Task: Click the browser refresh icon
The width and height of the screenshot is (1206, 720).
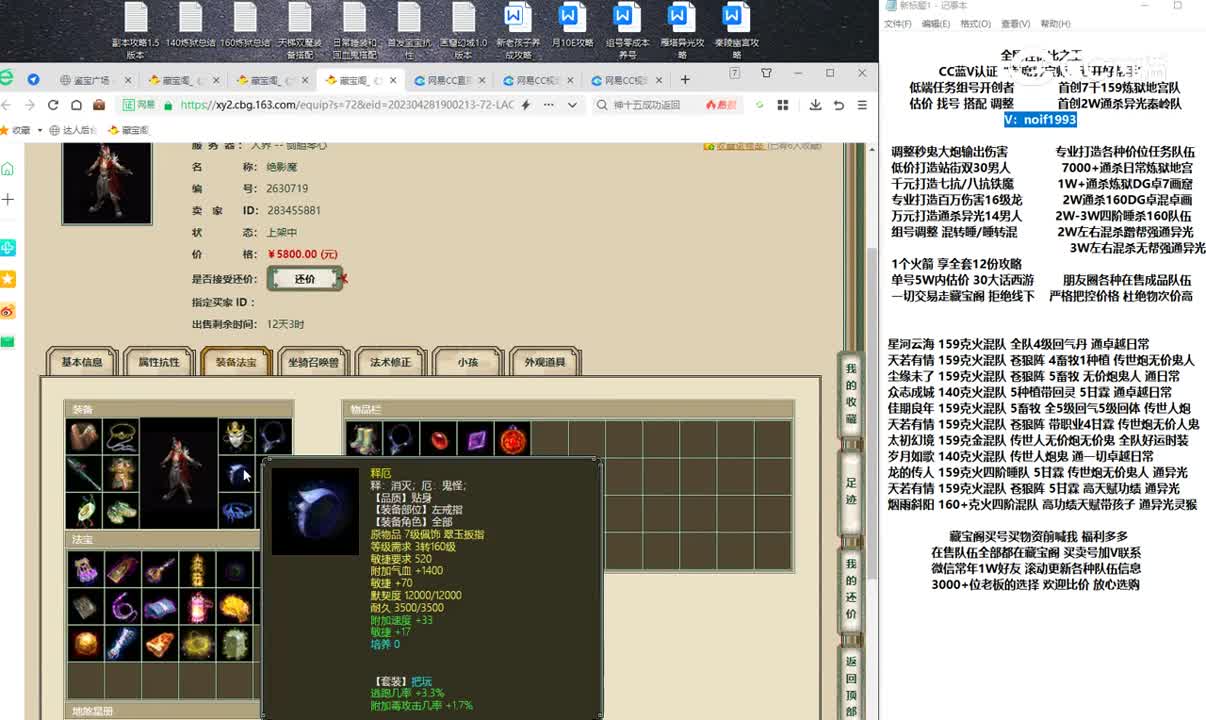Action: [x=54, y=105]
